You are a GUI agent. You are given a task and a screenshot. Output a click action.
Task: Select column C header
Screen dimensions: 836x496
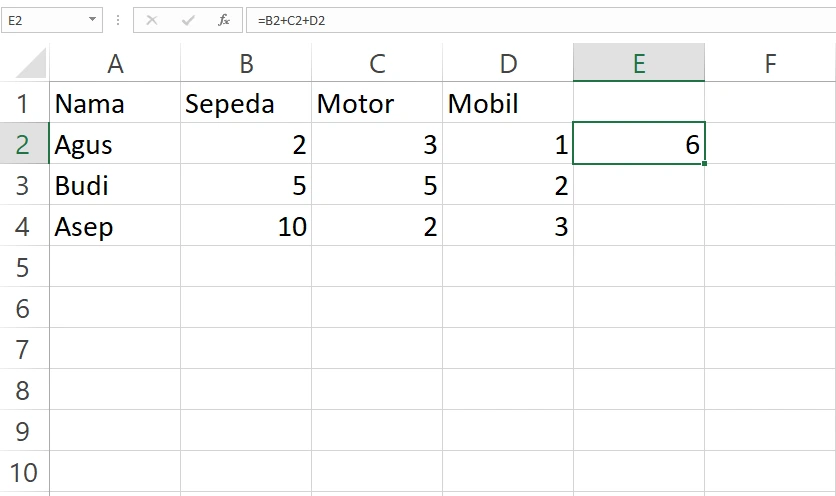[377, 63]
